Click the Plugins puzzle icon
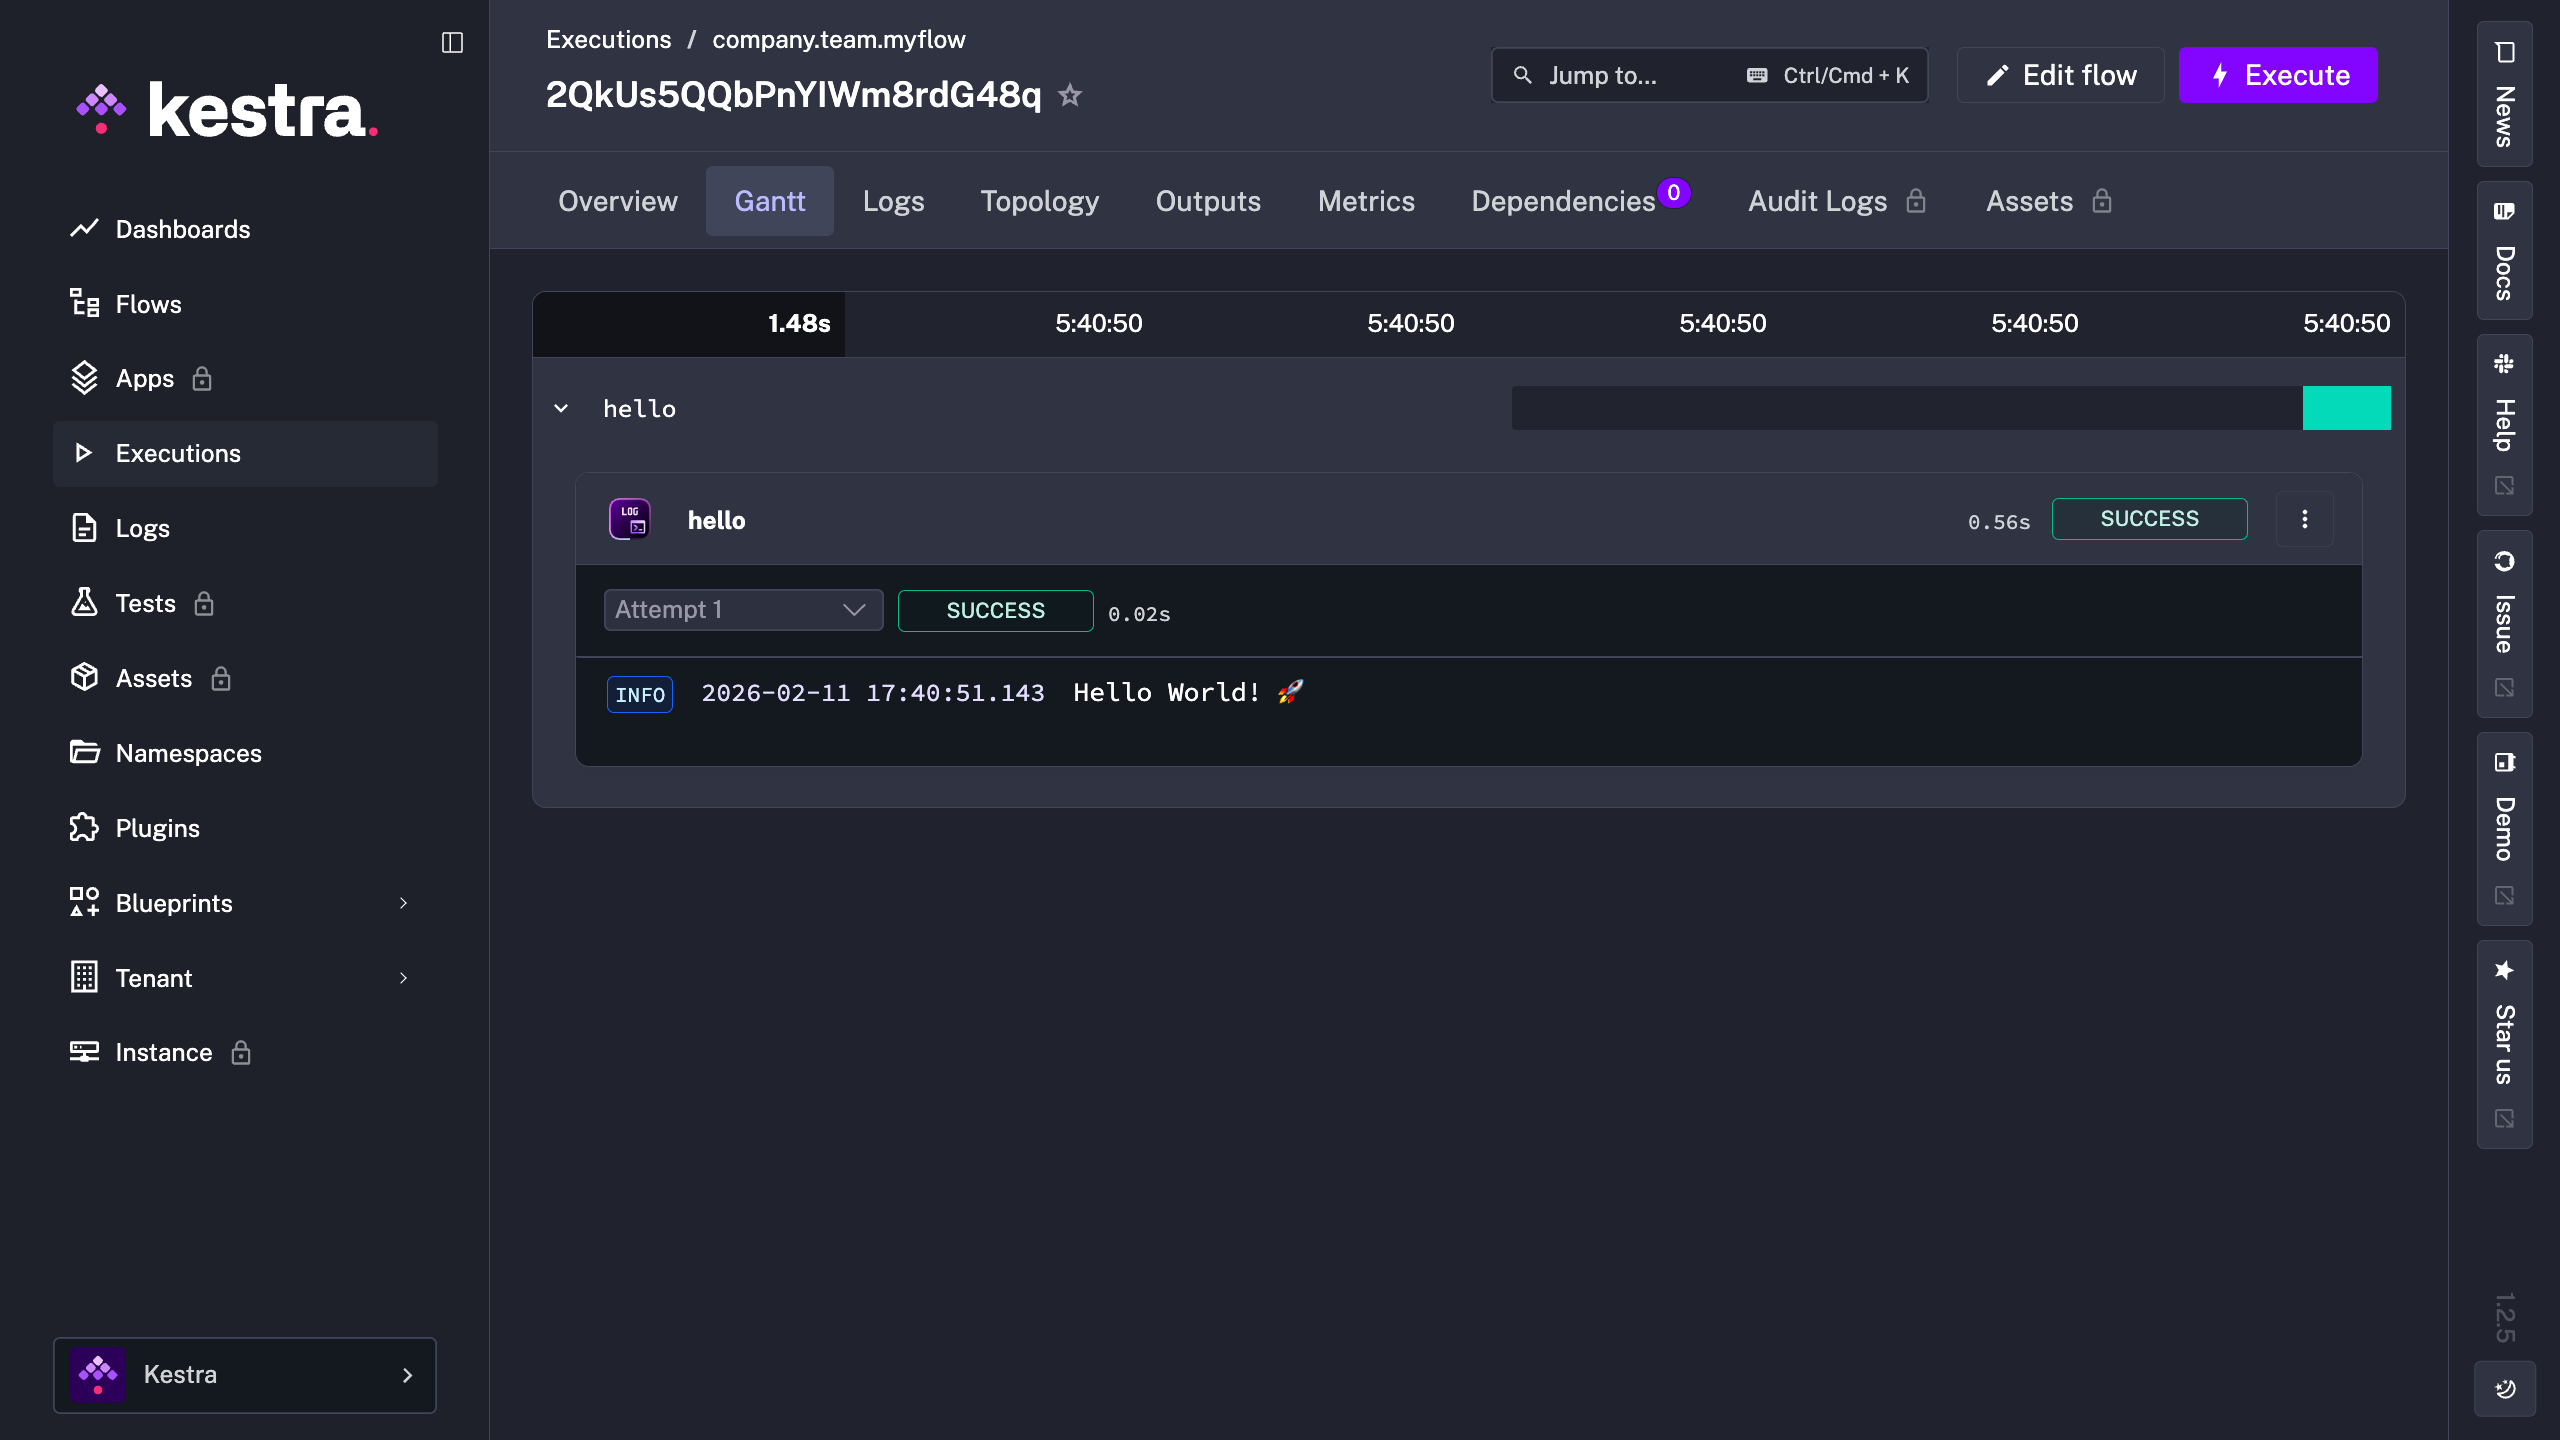The height and width of the screenshot is (1440, 2560). (84, 828)
